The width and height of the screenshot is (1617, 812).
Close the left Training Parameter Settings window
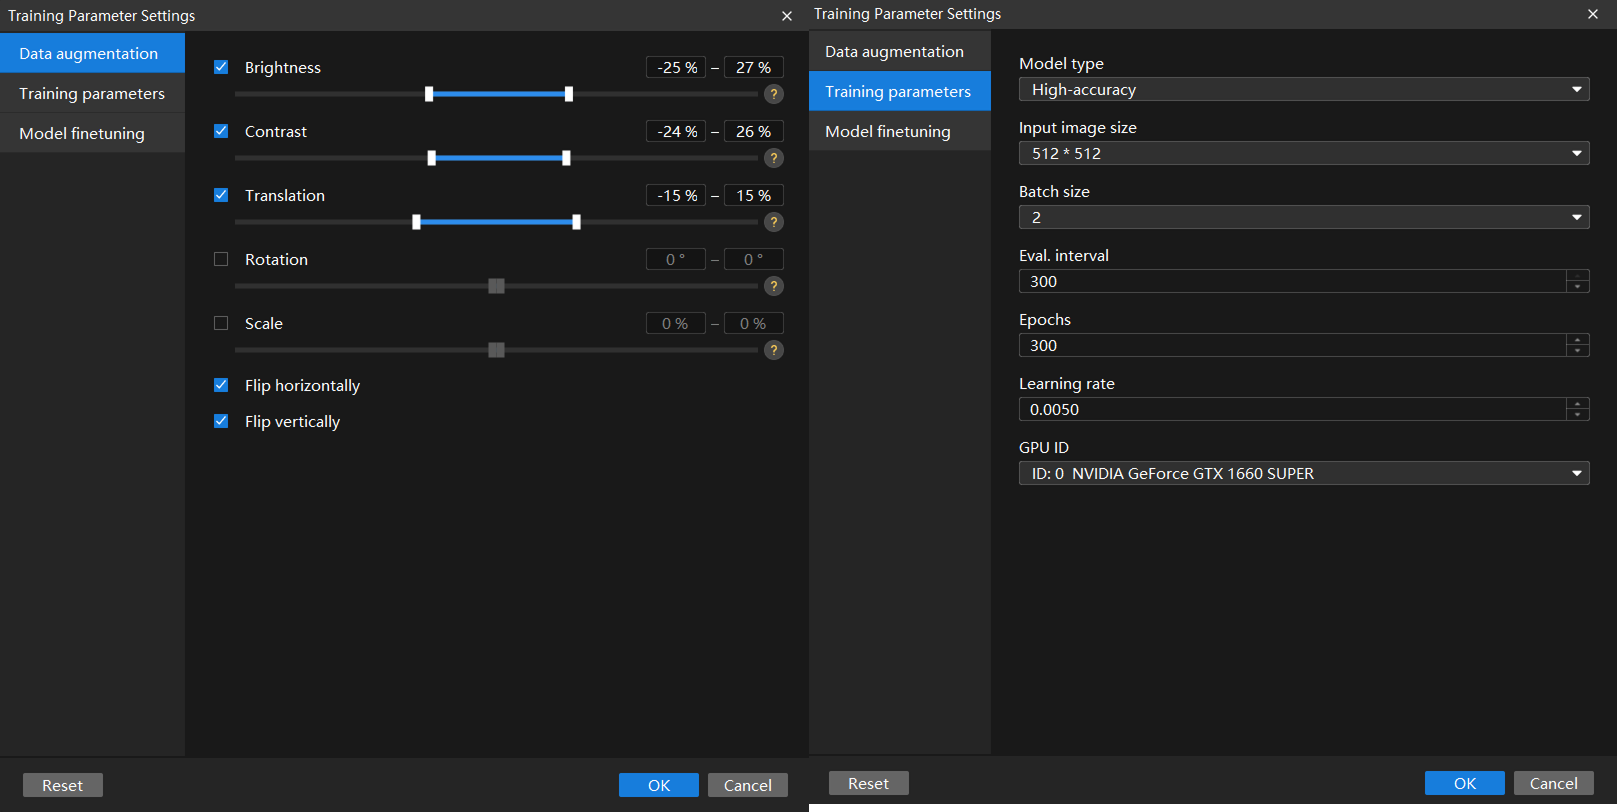[x=787, y=16]
